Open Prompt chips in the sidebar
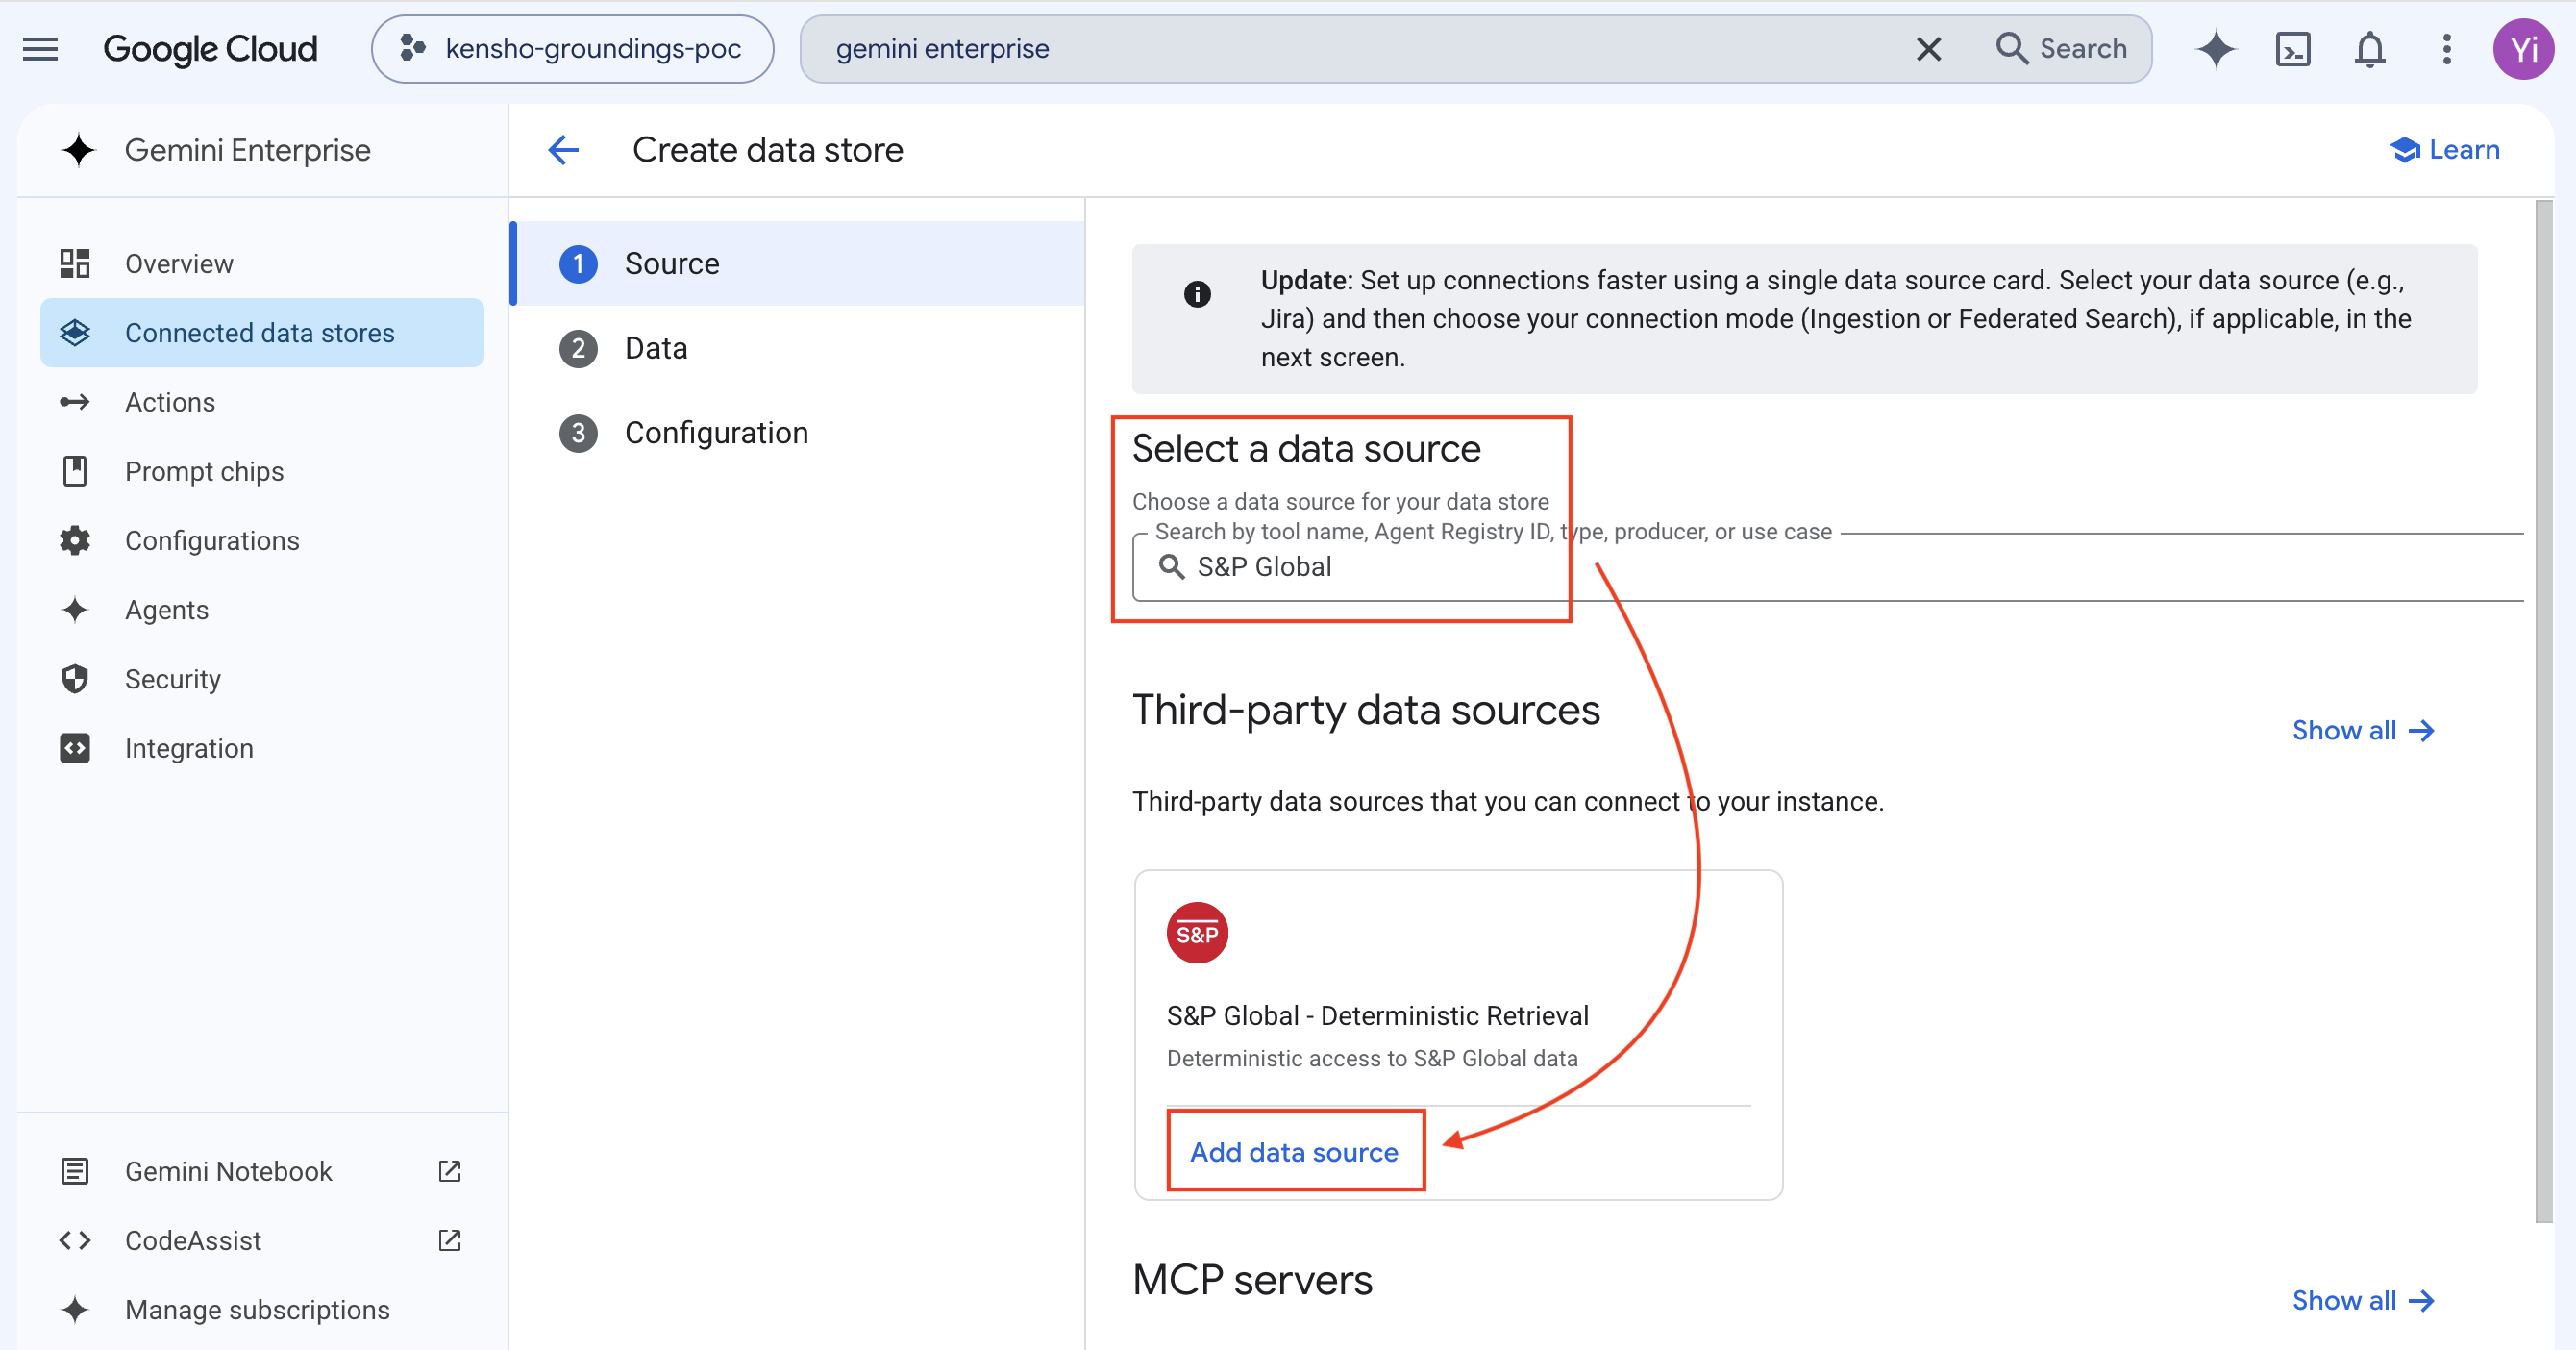The width and height of the screenshot is (2576, 1350). pyautogui.click(x=262, y=471)
